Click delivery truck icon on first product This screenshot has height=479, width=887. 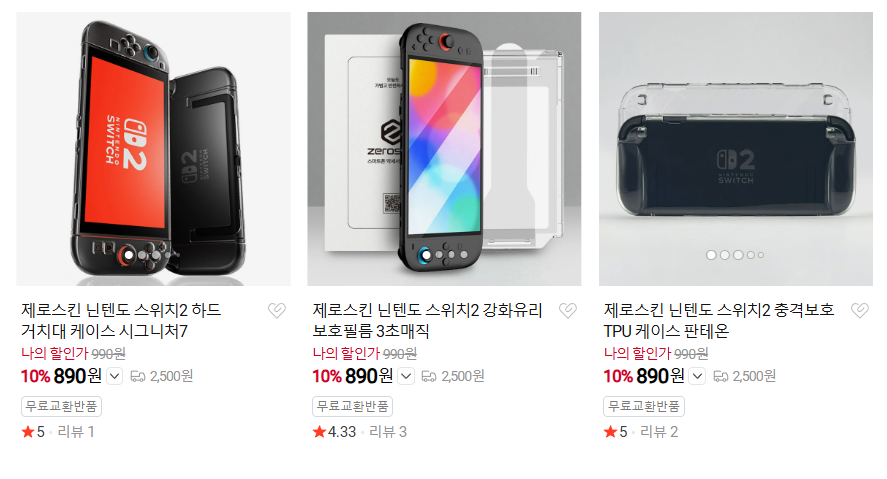(x=137, y=376)
